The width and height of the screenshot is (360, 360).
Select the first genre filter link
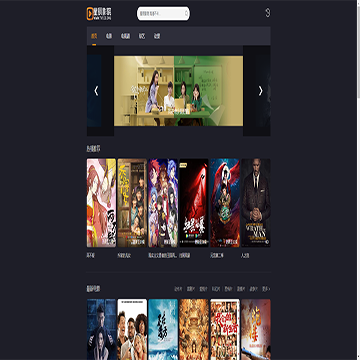coord(178,289)
